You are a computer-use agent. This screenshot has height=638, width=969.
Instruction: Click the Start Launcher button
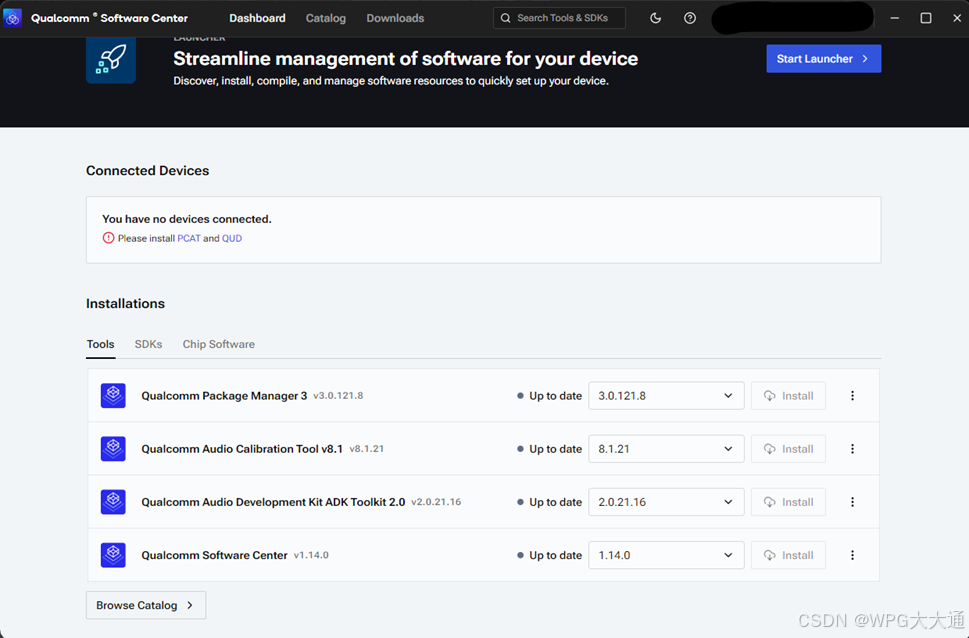(824, 59)
